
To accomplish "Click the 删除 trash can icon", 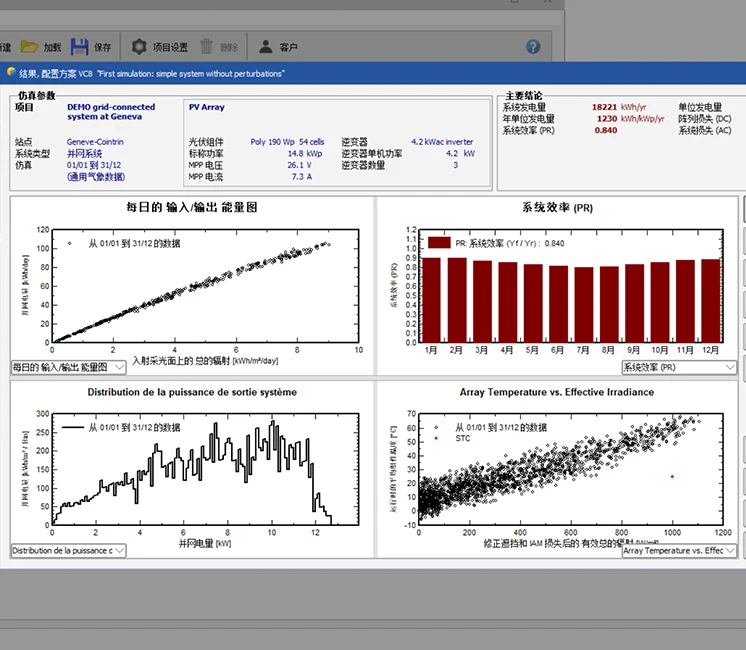I will pos(207,47).
